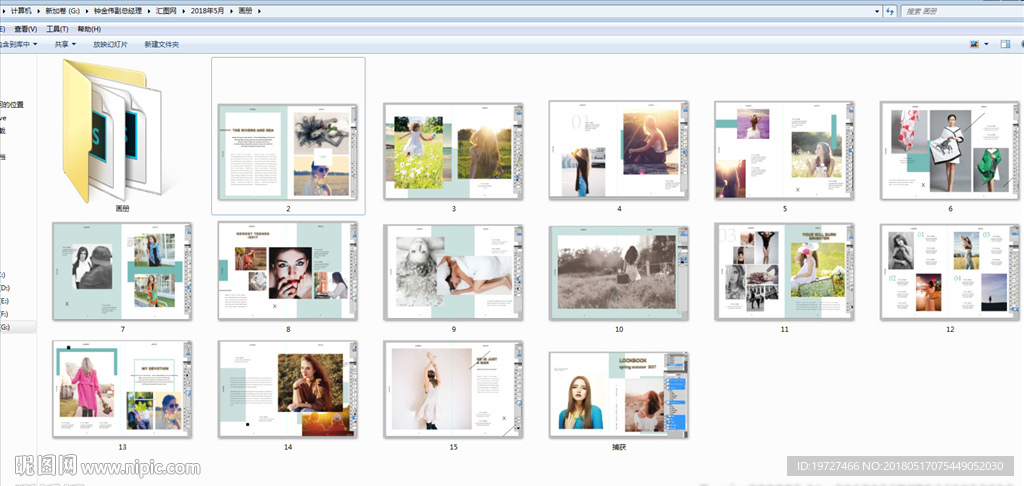Screen dimensions: 1024x486
Task: Open the 画册 folder icon
Action: point(112,130)
